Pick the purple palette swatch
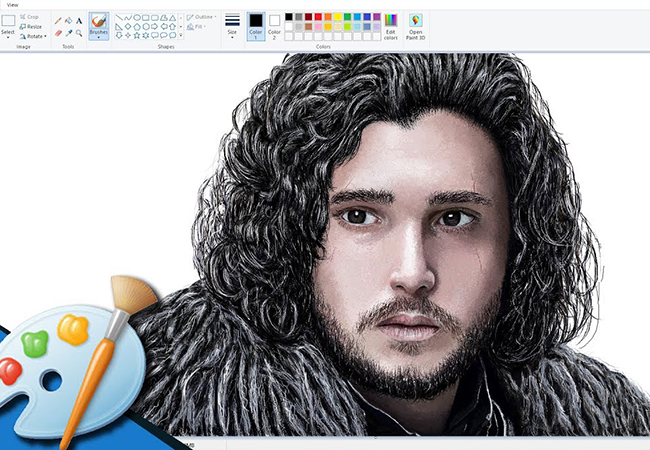The image size is (650, 450). pos(377,17)
